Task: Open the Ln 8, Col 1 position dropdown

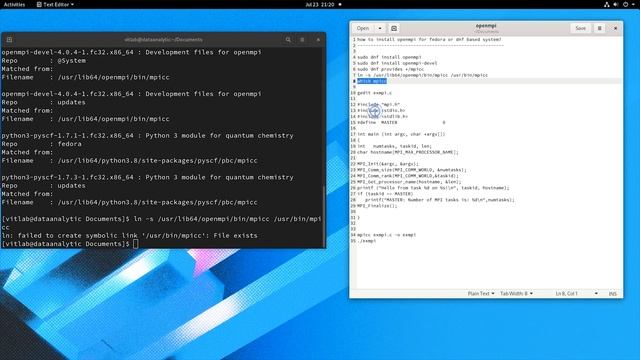Action: coord(576,293)
